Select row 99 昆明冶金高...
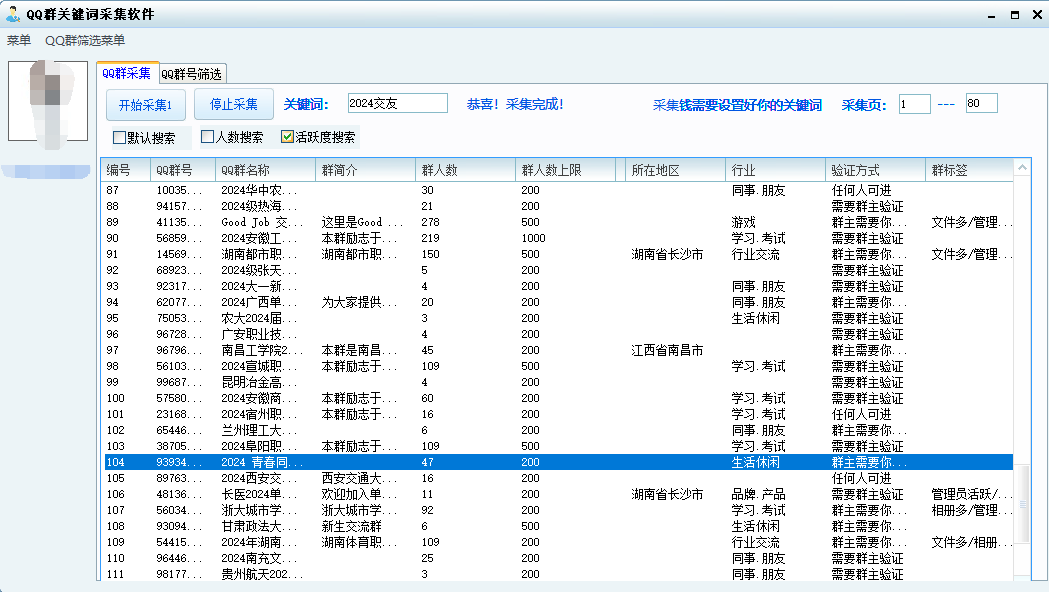1049x592 pixels. [x=559, y=382]
